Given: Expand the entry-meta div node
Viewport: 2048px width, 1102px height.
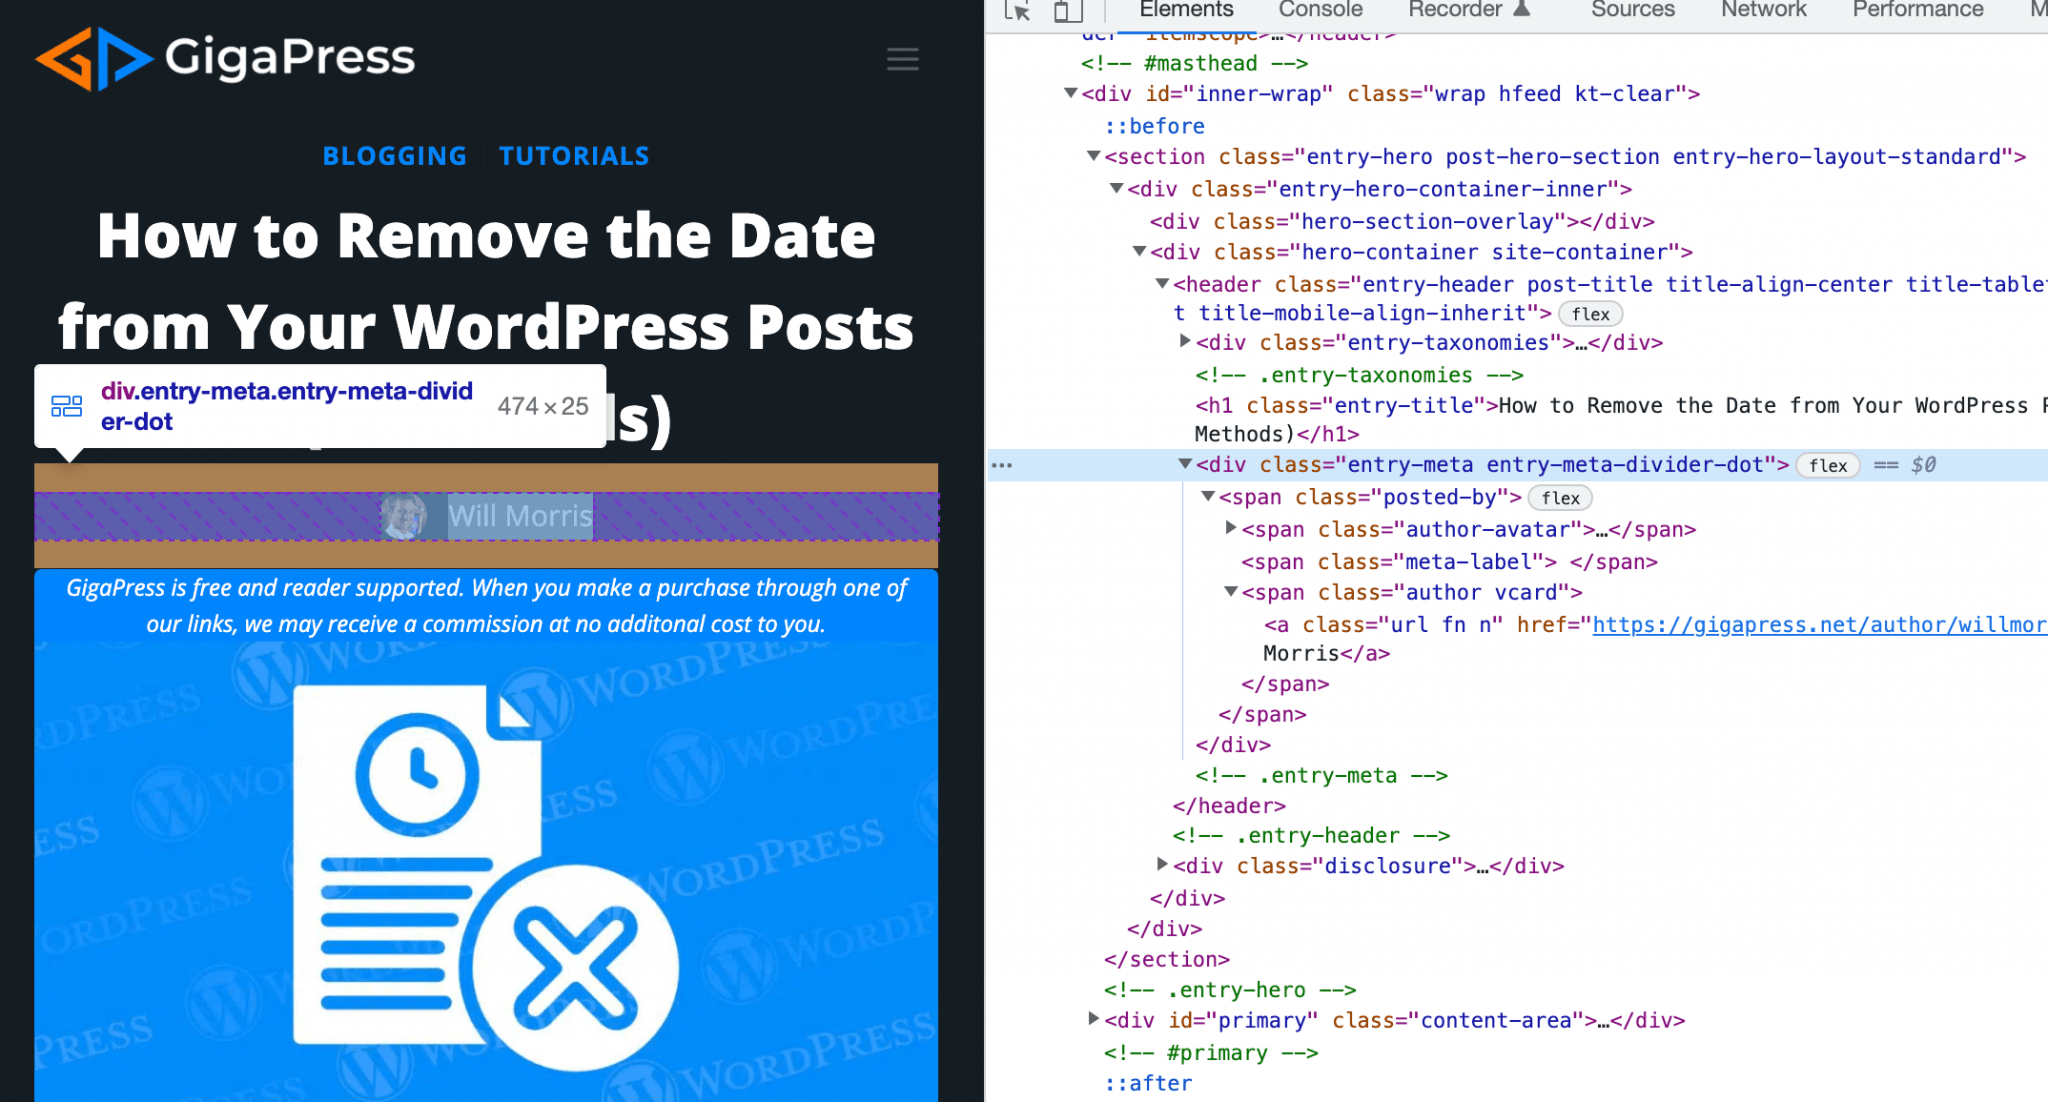Looking at the screenshot, I should (1183, 464).
